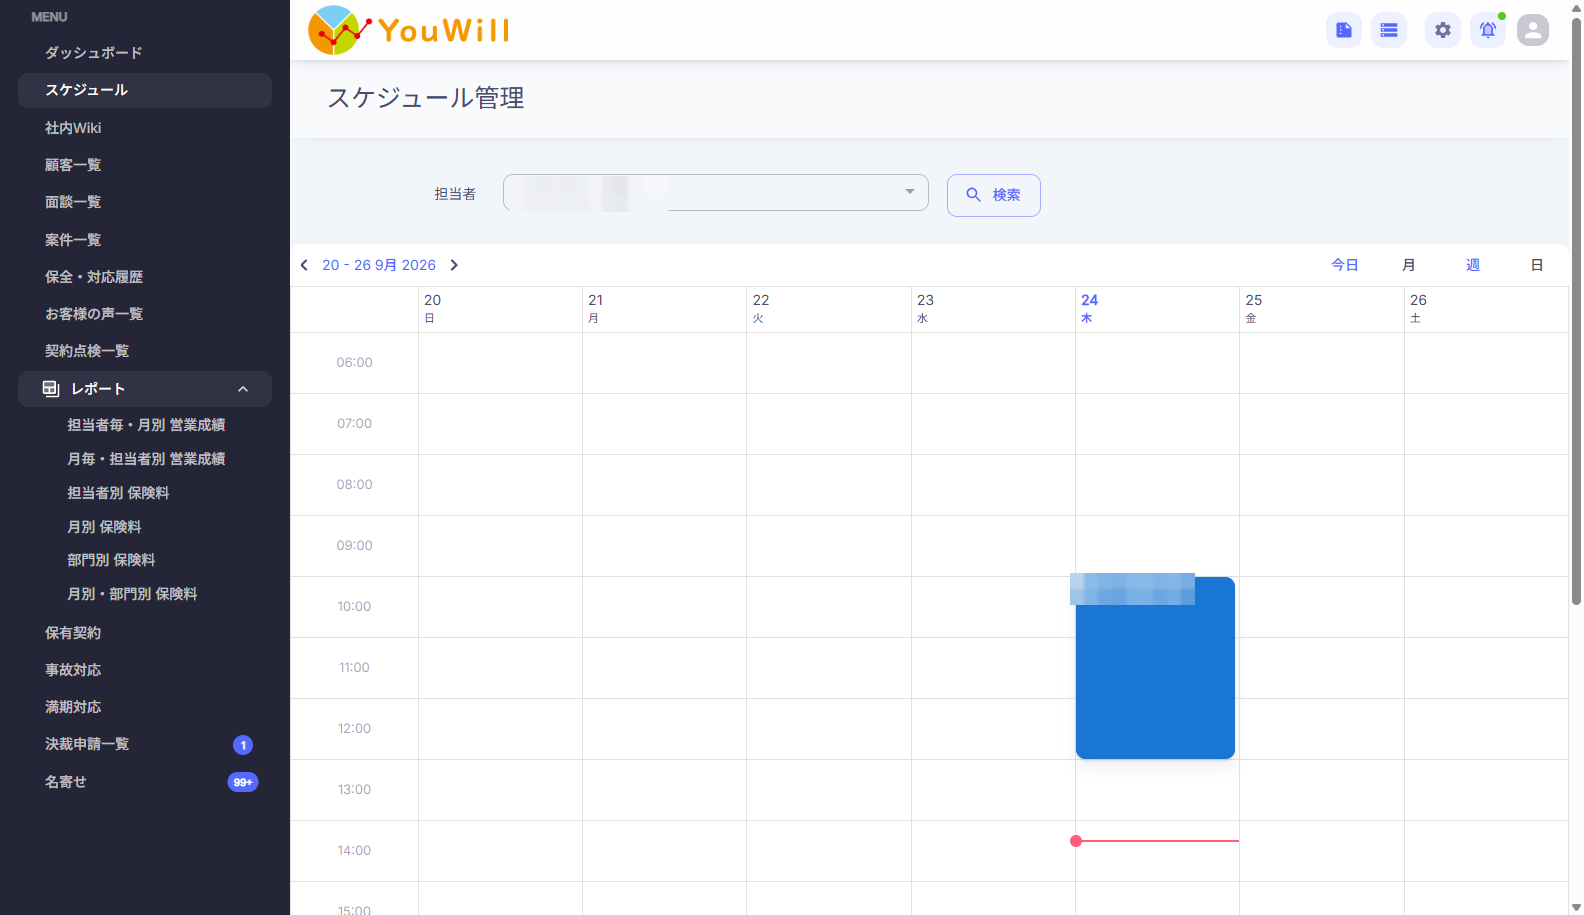Go to the next week with the right chevron
Screen dimensions: 1584x915
pyautogui.click(x=454, y=265)
